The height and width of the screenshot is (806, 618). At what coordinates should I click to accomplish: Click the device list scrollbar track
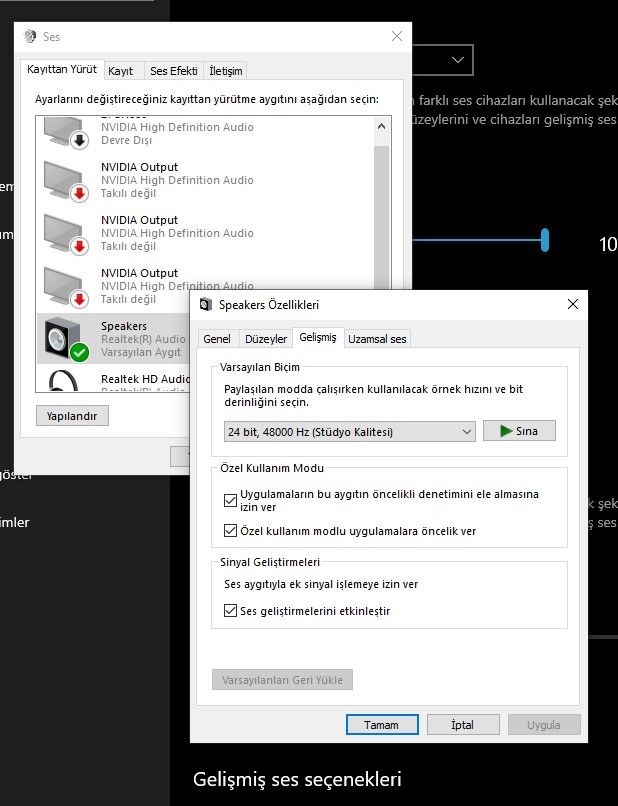(x=381, y=216)
